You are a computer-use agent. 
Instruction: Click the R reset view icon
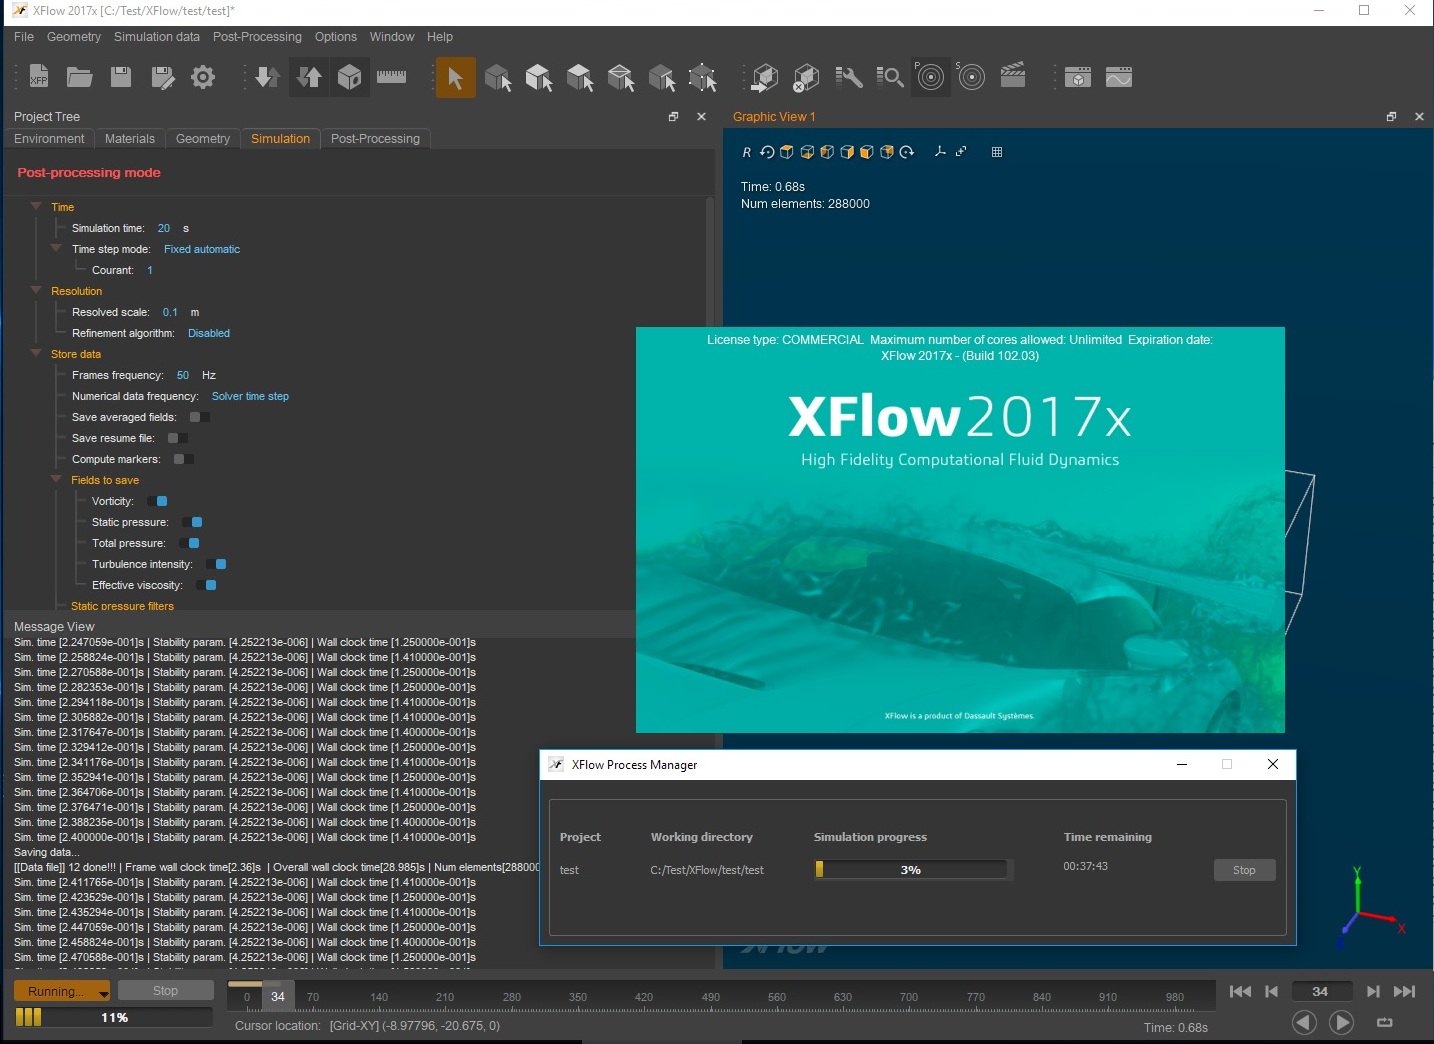click(746, 152)
